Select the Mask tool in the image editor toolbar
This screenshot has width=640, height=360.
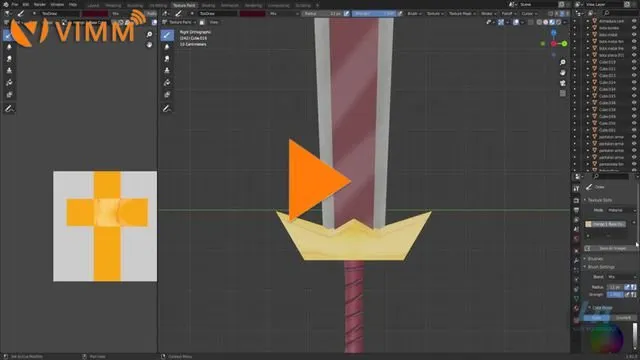(9, 94)
